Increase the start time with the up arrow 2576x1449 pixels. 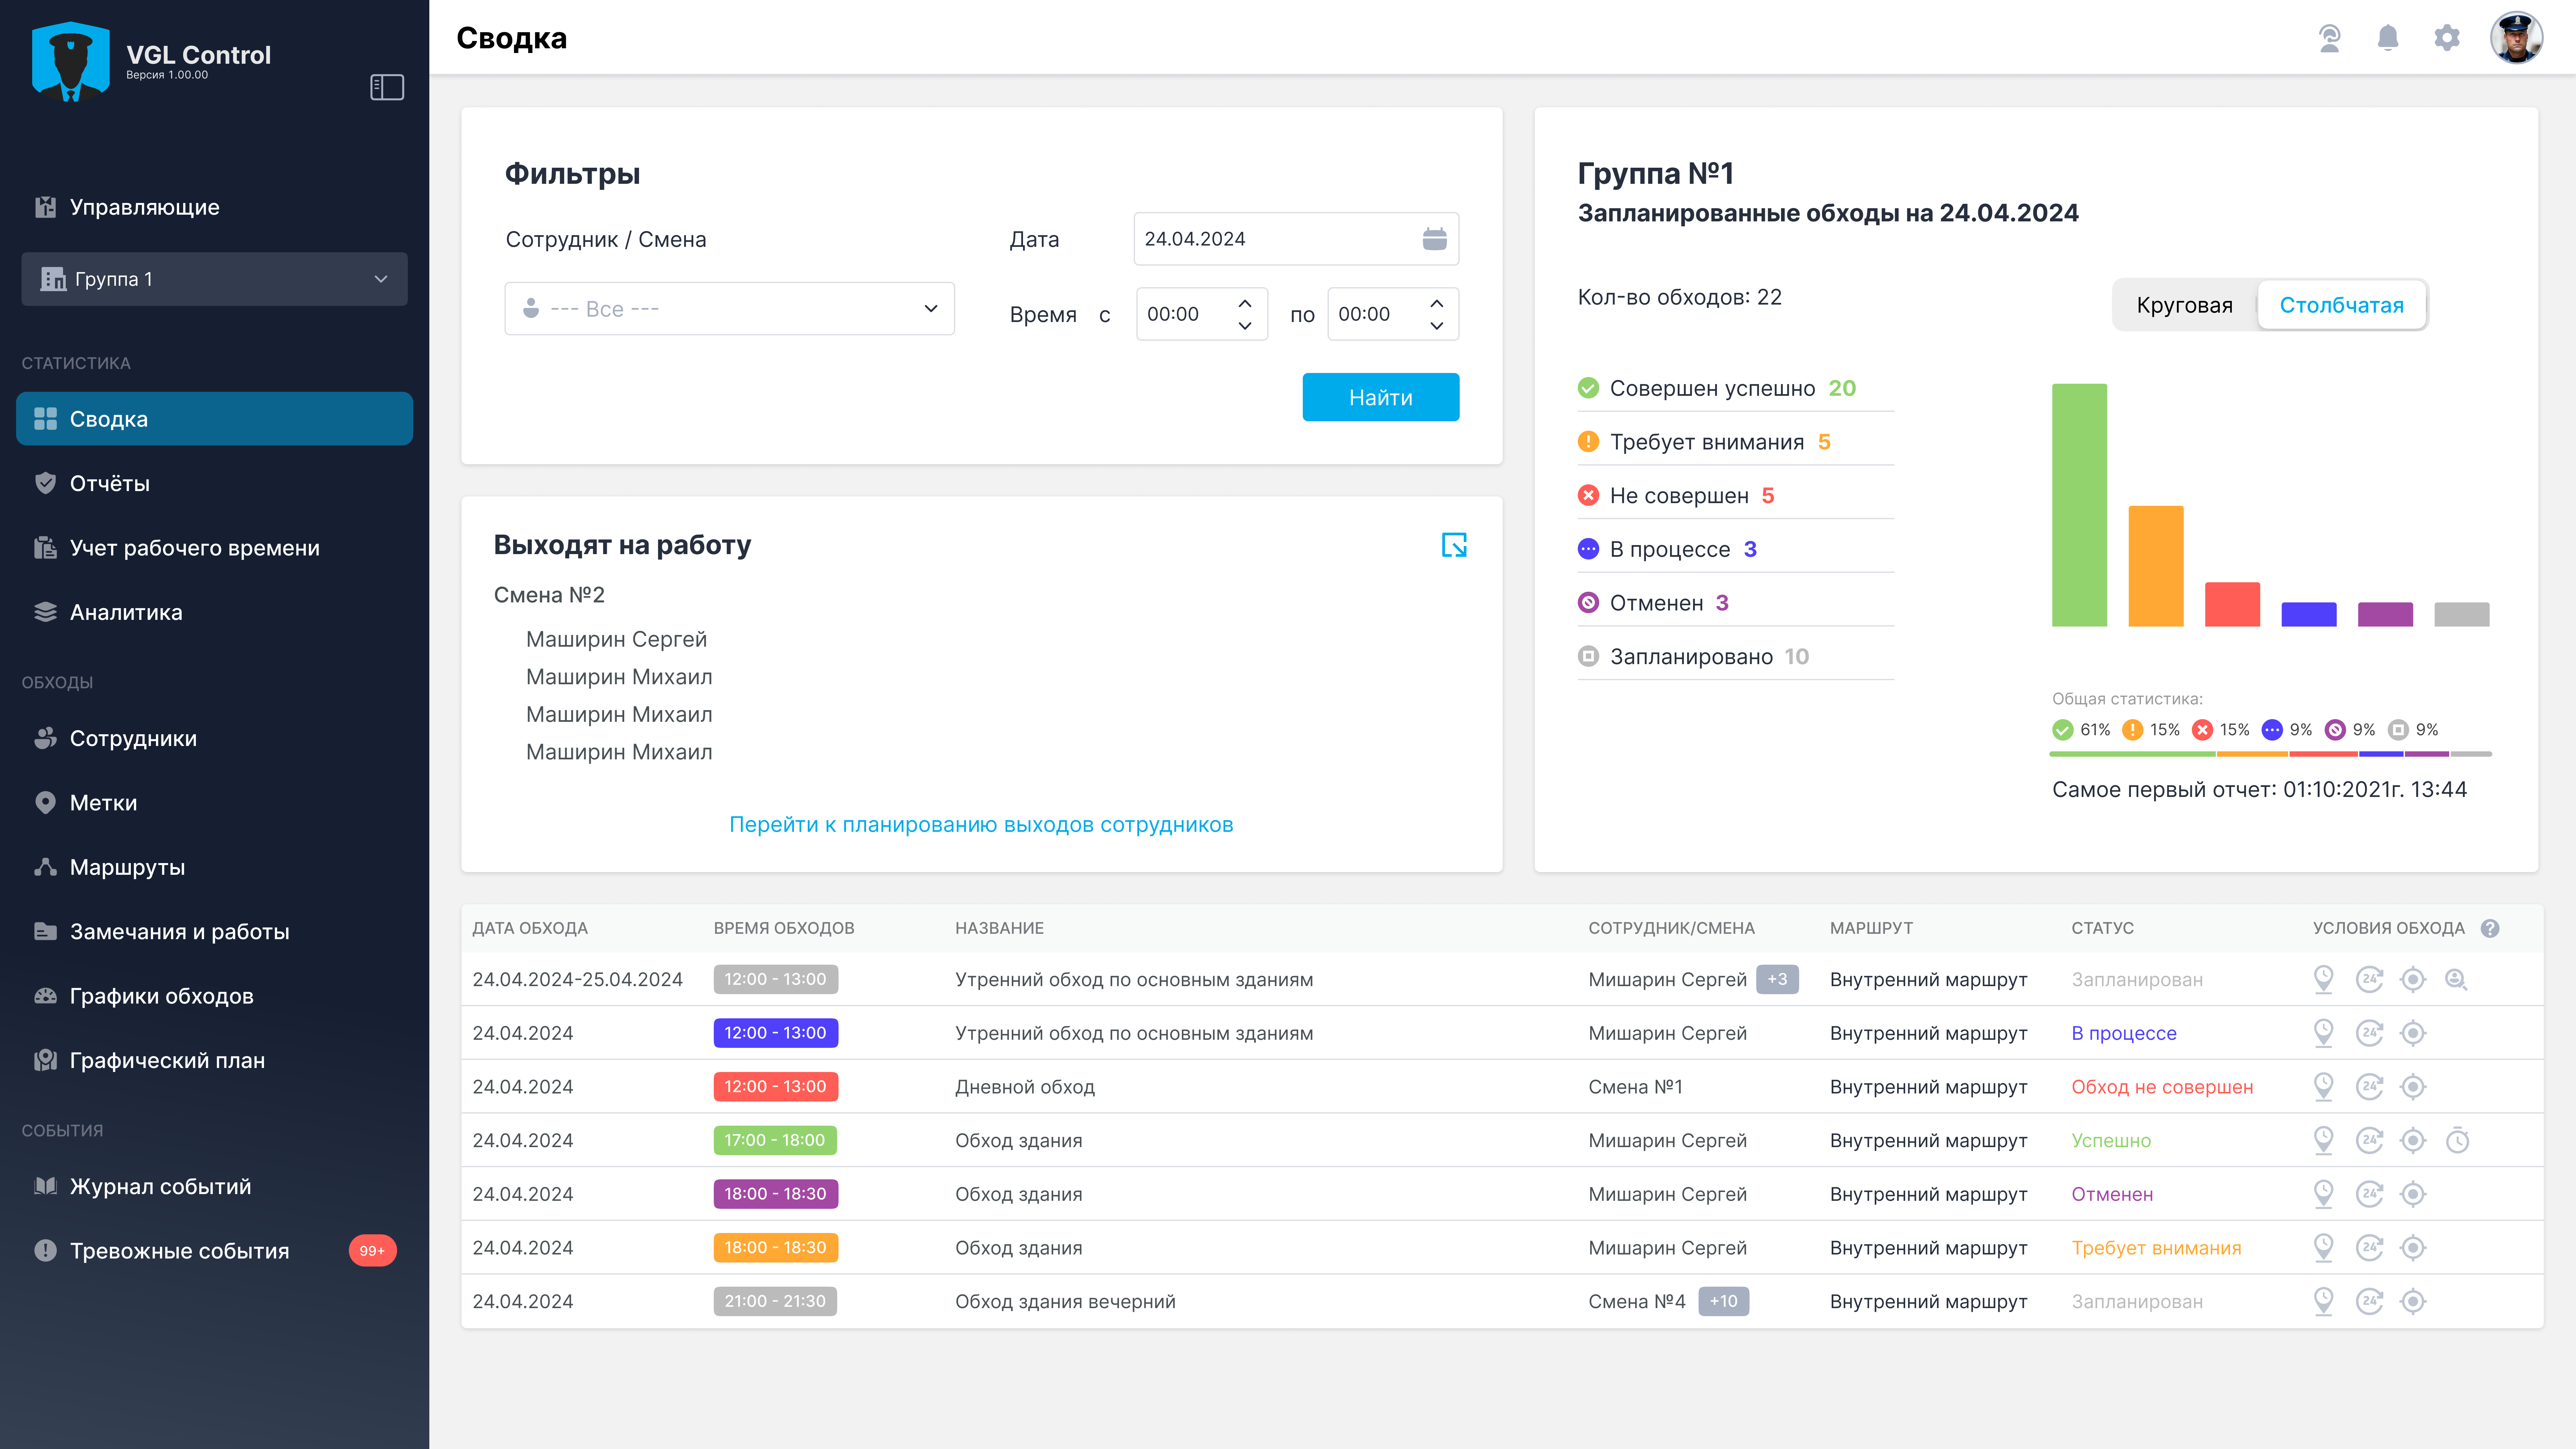[x=1245, y=303]
